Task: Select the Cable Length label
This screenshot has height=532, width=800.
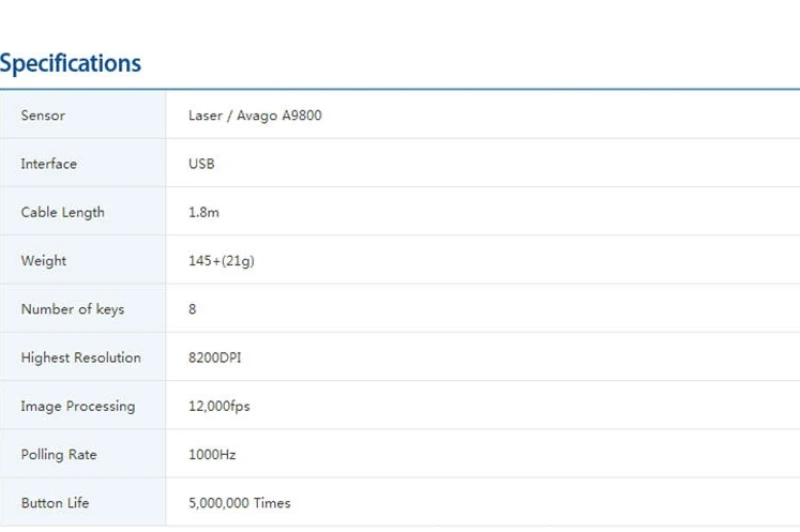Action: click(63, 212)
